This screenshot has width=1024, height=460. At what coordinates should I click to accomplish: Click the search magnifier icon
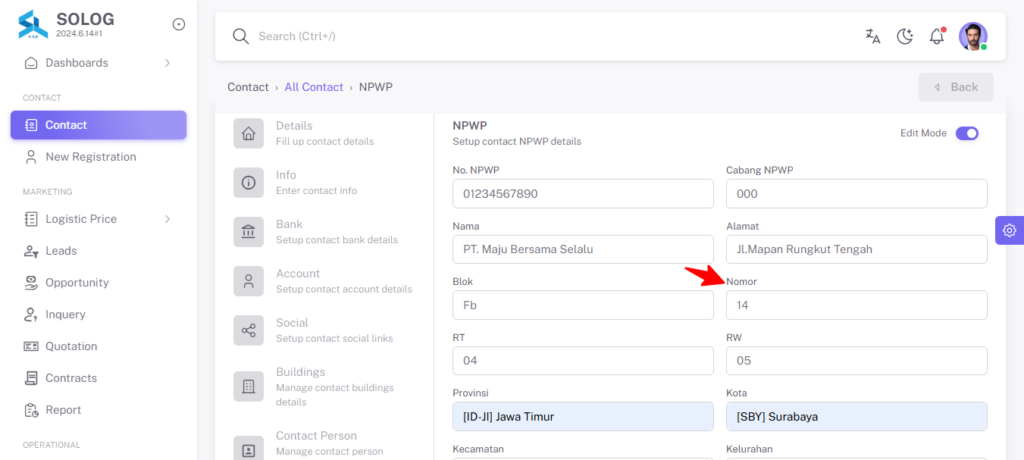point(241,36)
